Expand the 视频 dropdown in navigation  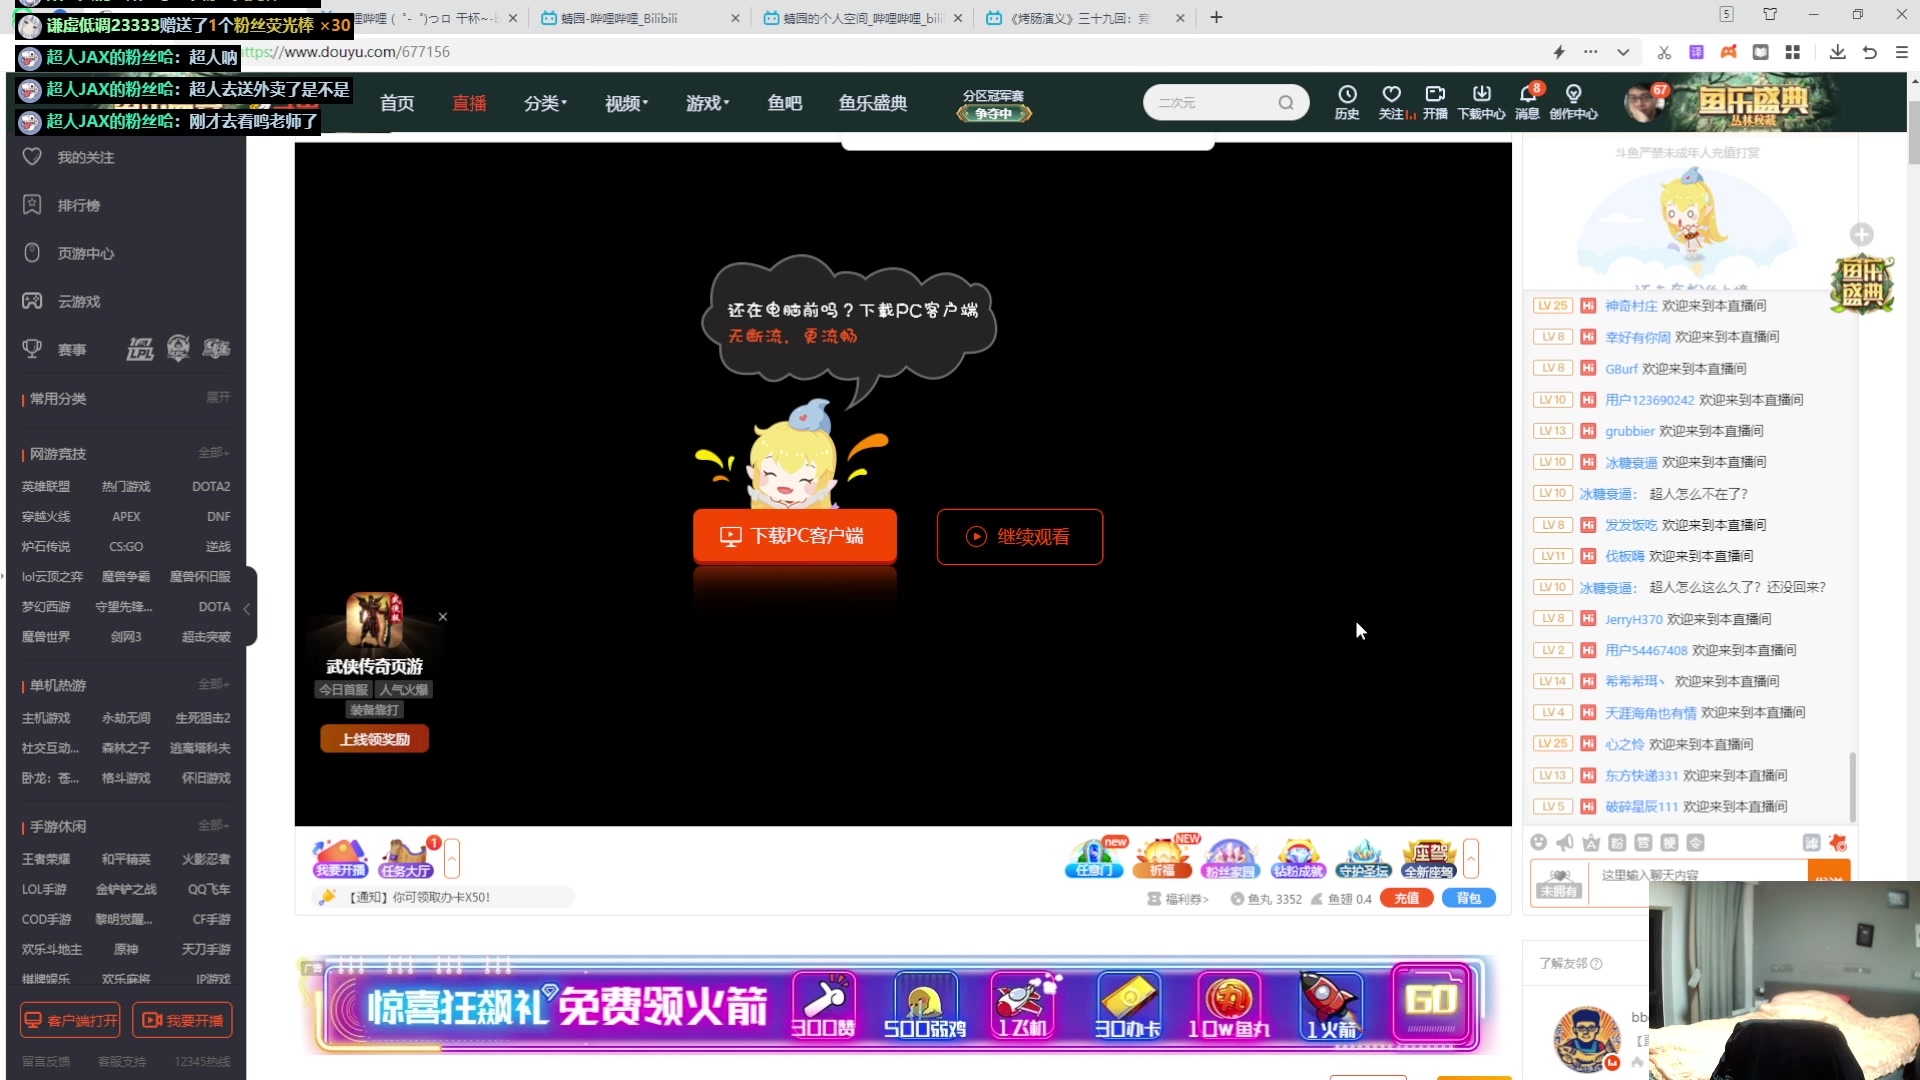click(x=626, y=103)
